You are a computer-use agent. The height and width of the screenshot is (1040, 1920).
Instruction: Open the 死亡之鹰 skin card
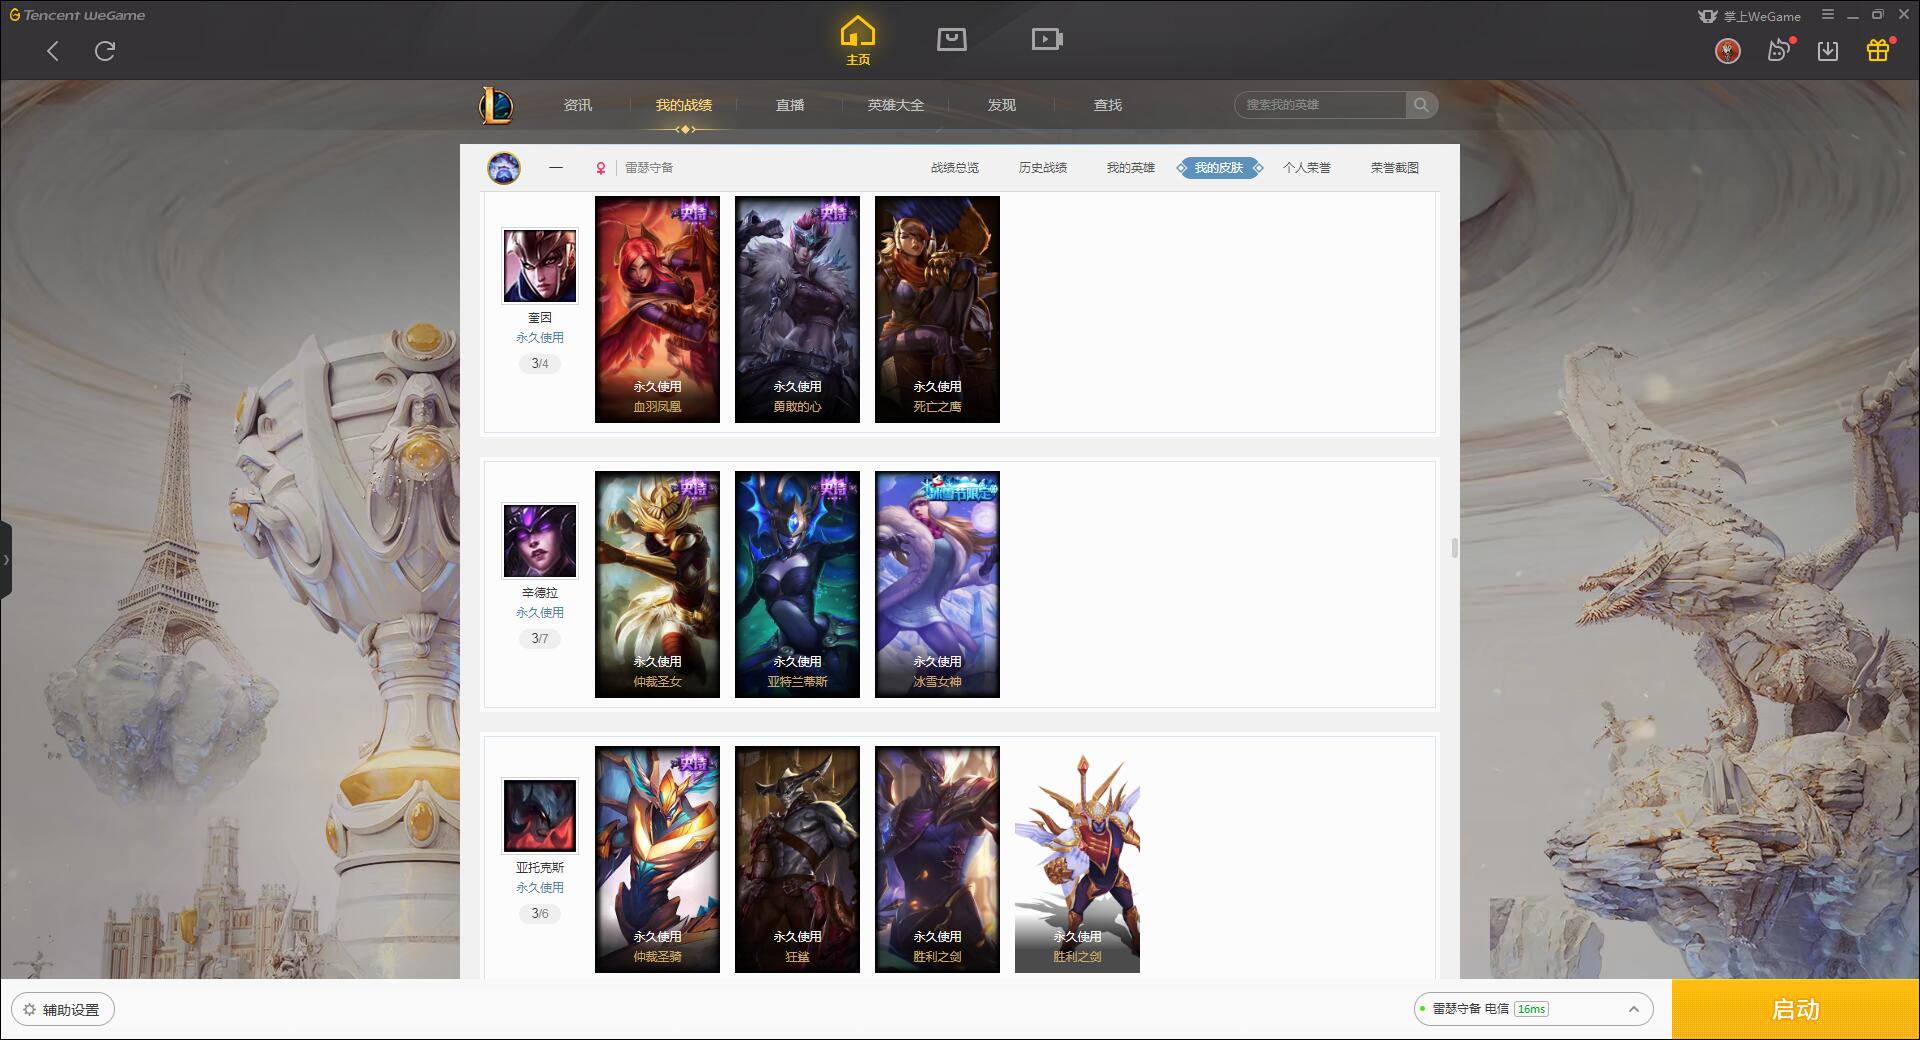(x=937, y=309)
